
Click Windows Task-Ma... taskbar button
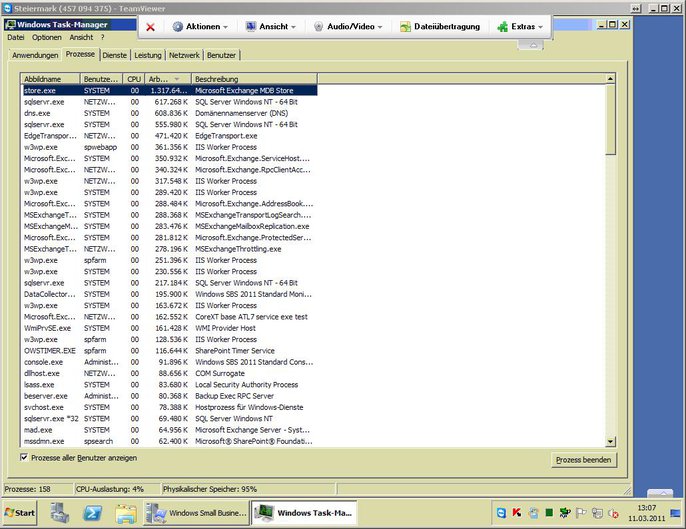click(304, 513)
